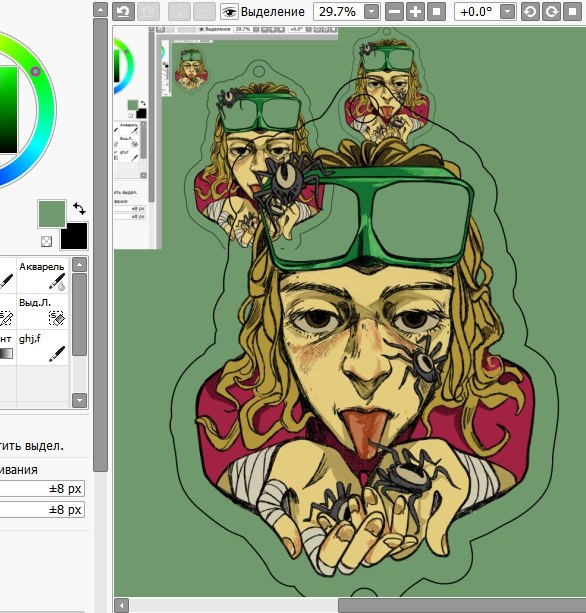Select the Выд.Л. selection eraser tool
Screen dimensions: 586x613
[43, 312]
